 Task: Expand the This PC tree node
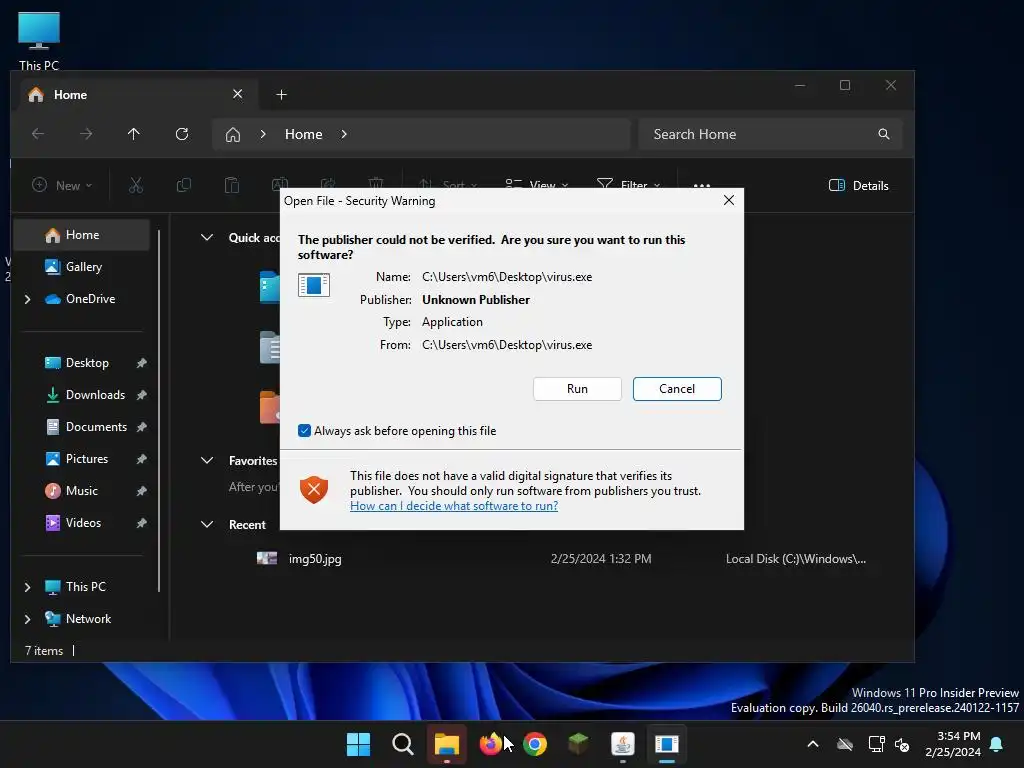click(x=27, y=587)
